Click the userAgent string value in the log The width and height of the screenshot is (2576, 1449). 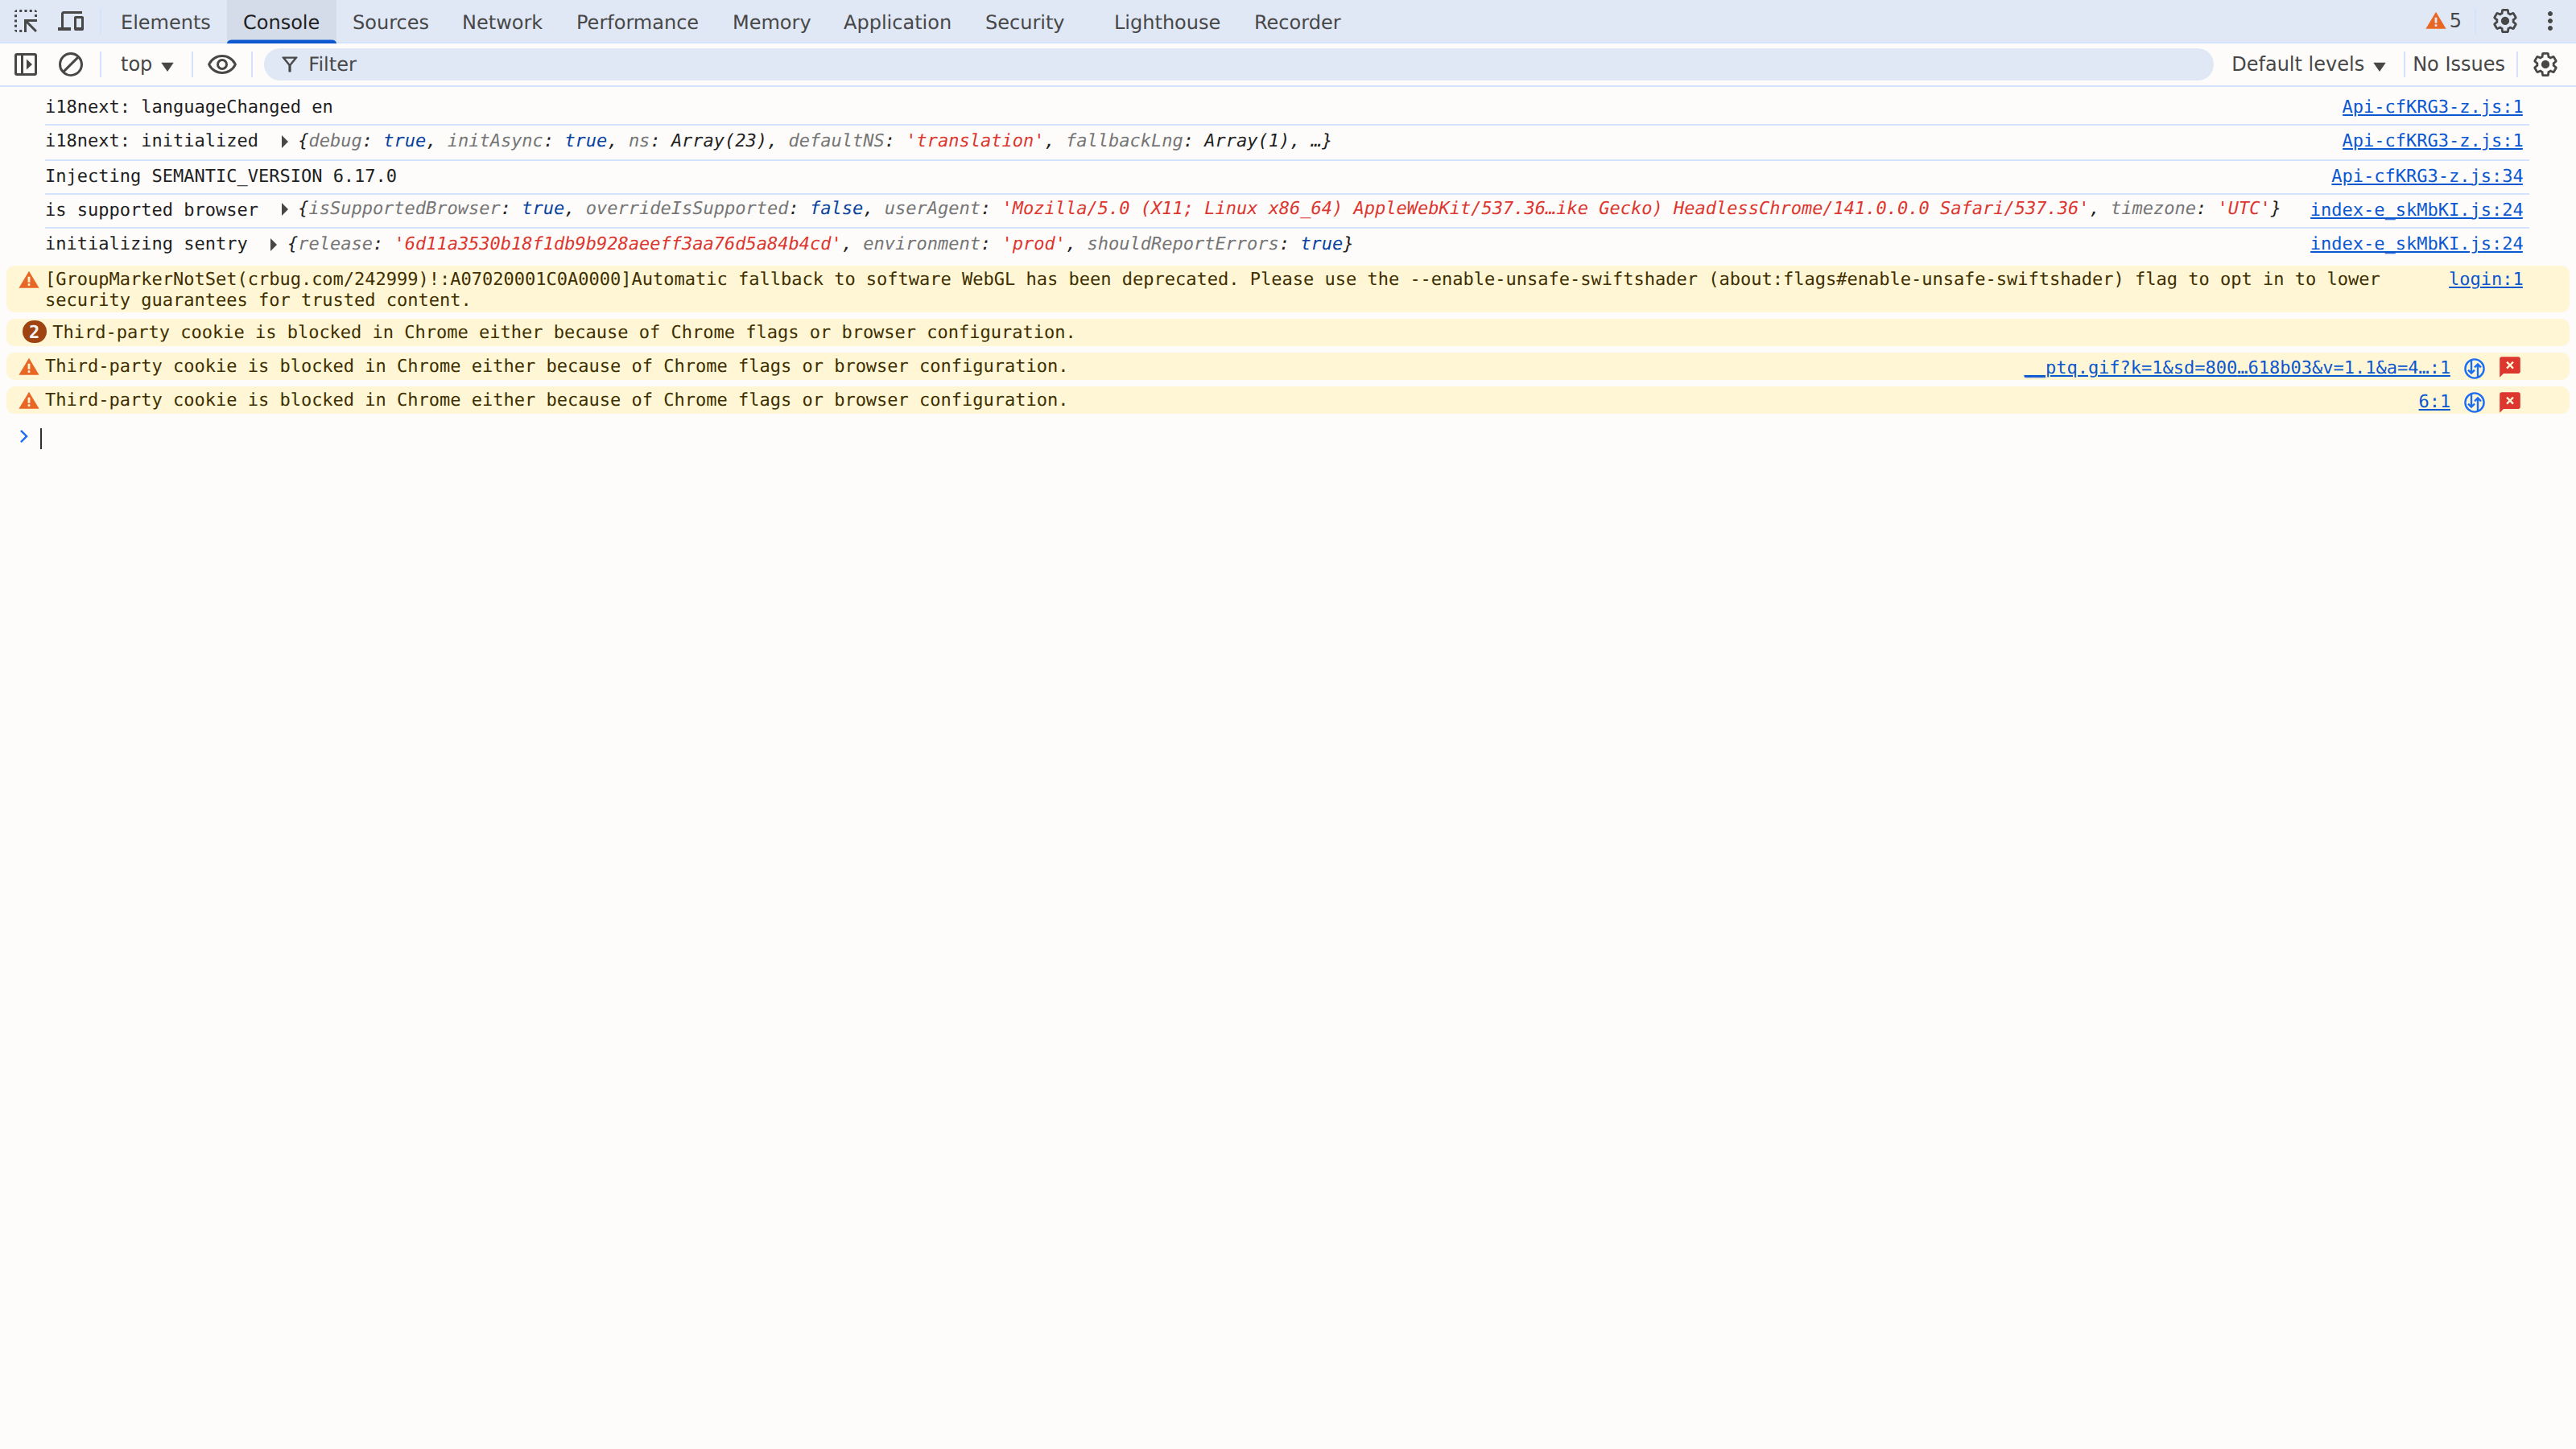(x=1545, y=209)
